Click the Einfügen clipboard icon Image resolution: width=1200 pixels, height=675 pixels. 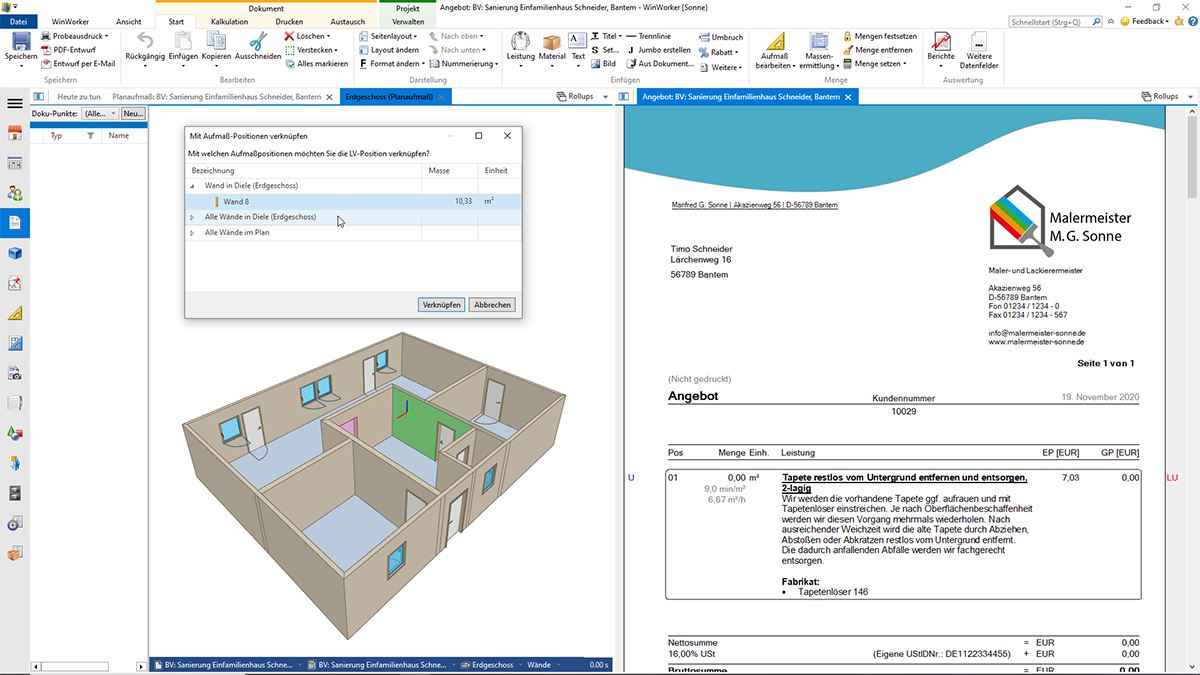click(183, 41)
